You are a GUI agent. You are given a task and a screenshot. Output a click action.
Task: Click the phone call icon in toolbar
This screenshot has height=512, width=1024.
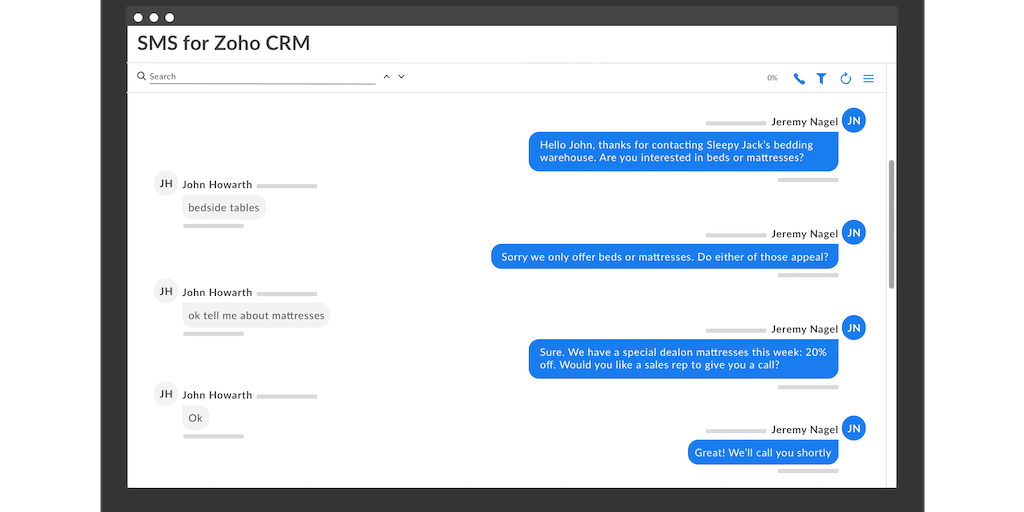click(799, 78)
